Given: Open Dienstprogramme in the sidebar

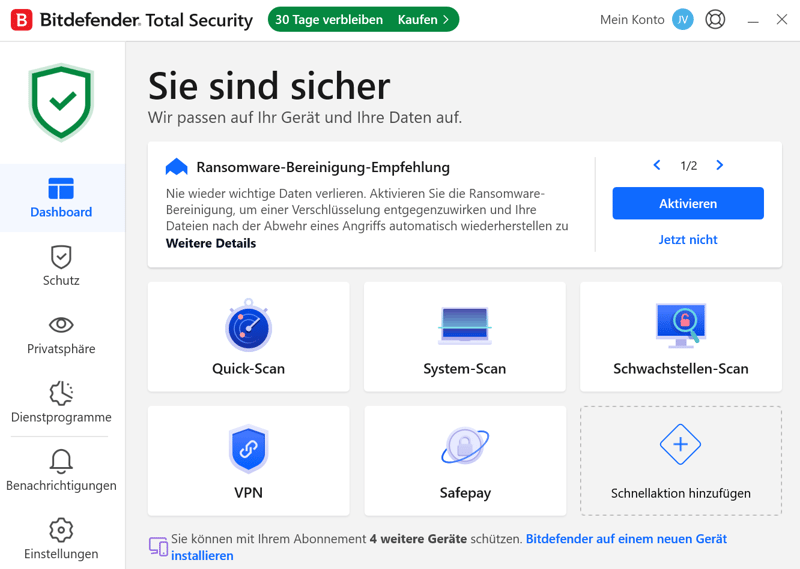Looking at the screenshot, I should [x=61, y=403].
